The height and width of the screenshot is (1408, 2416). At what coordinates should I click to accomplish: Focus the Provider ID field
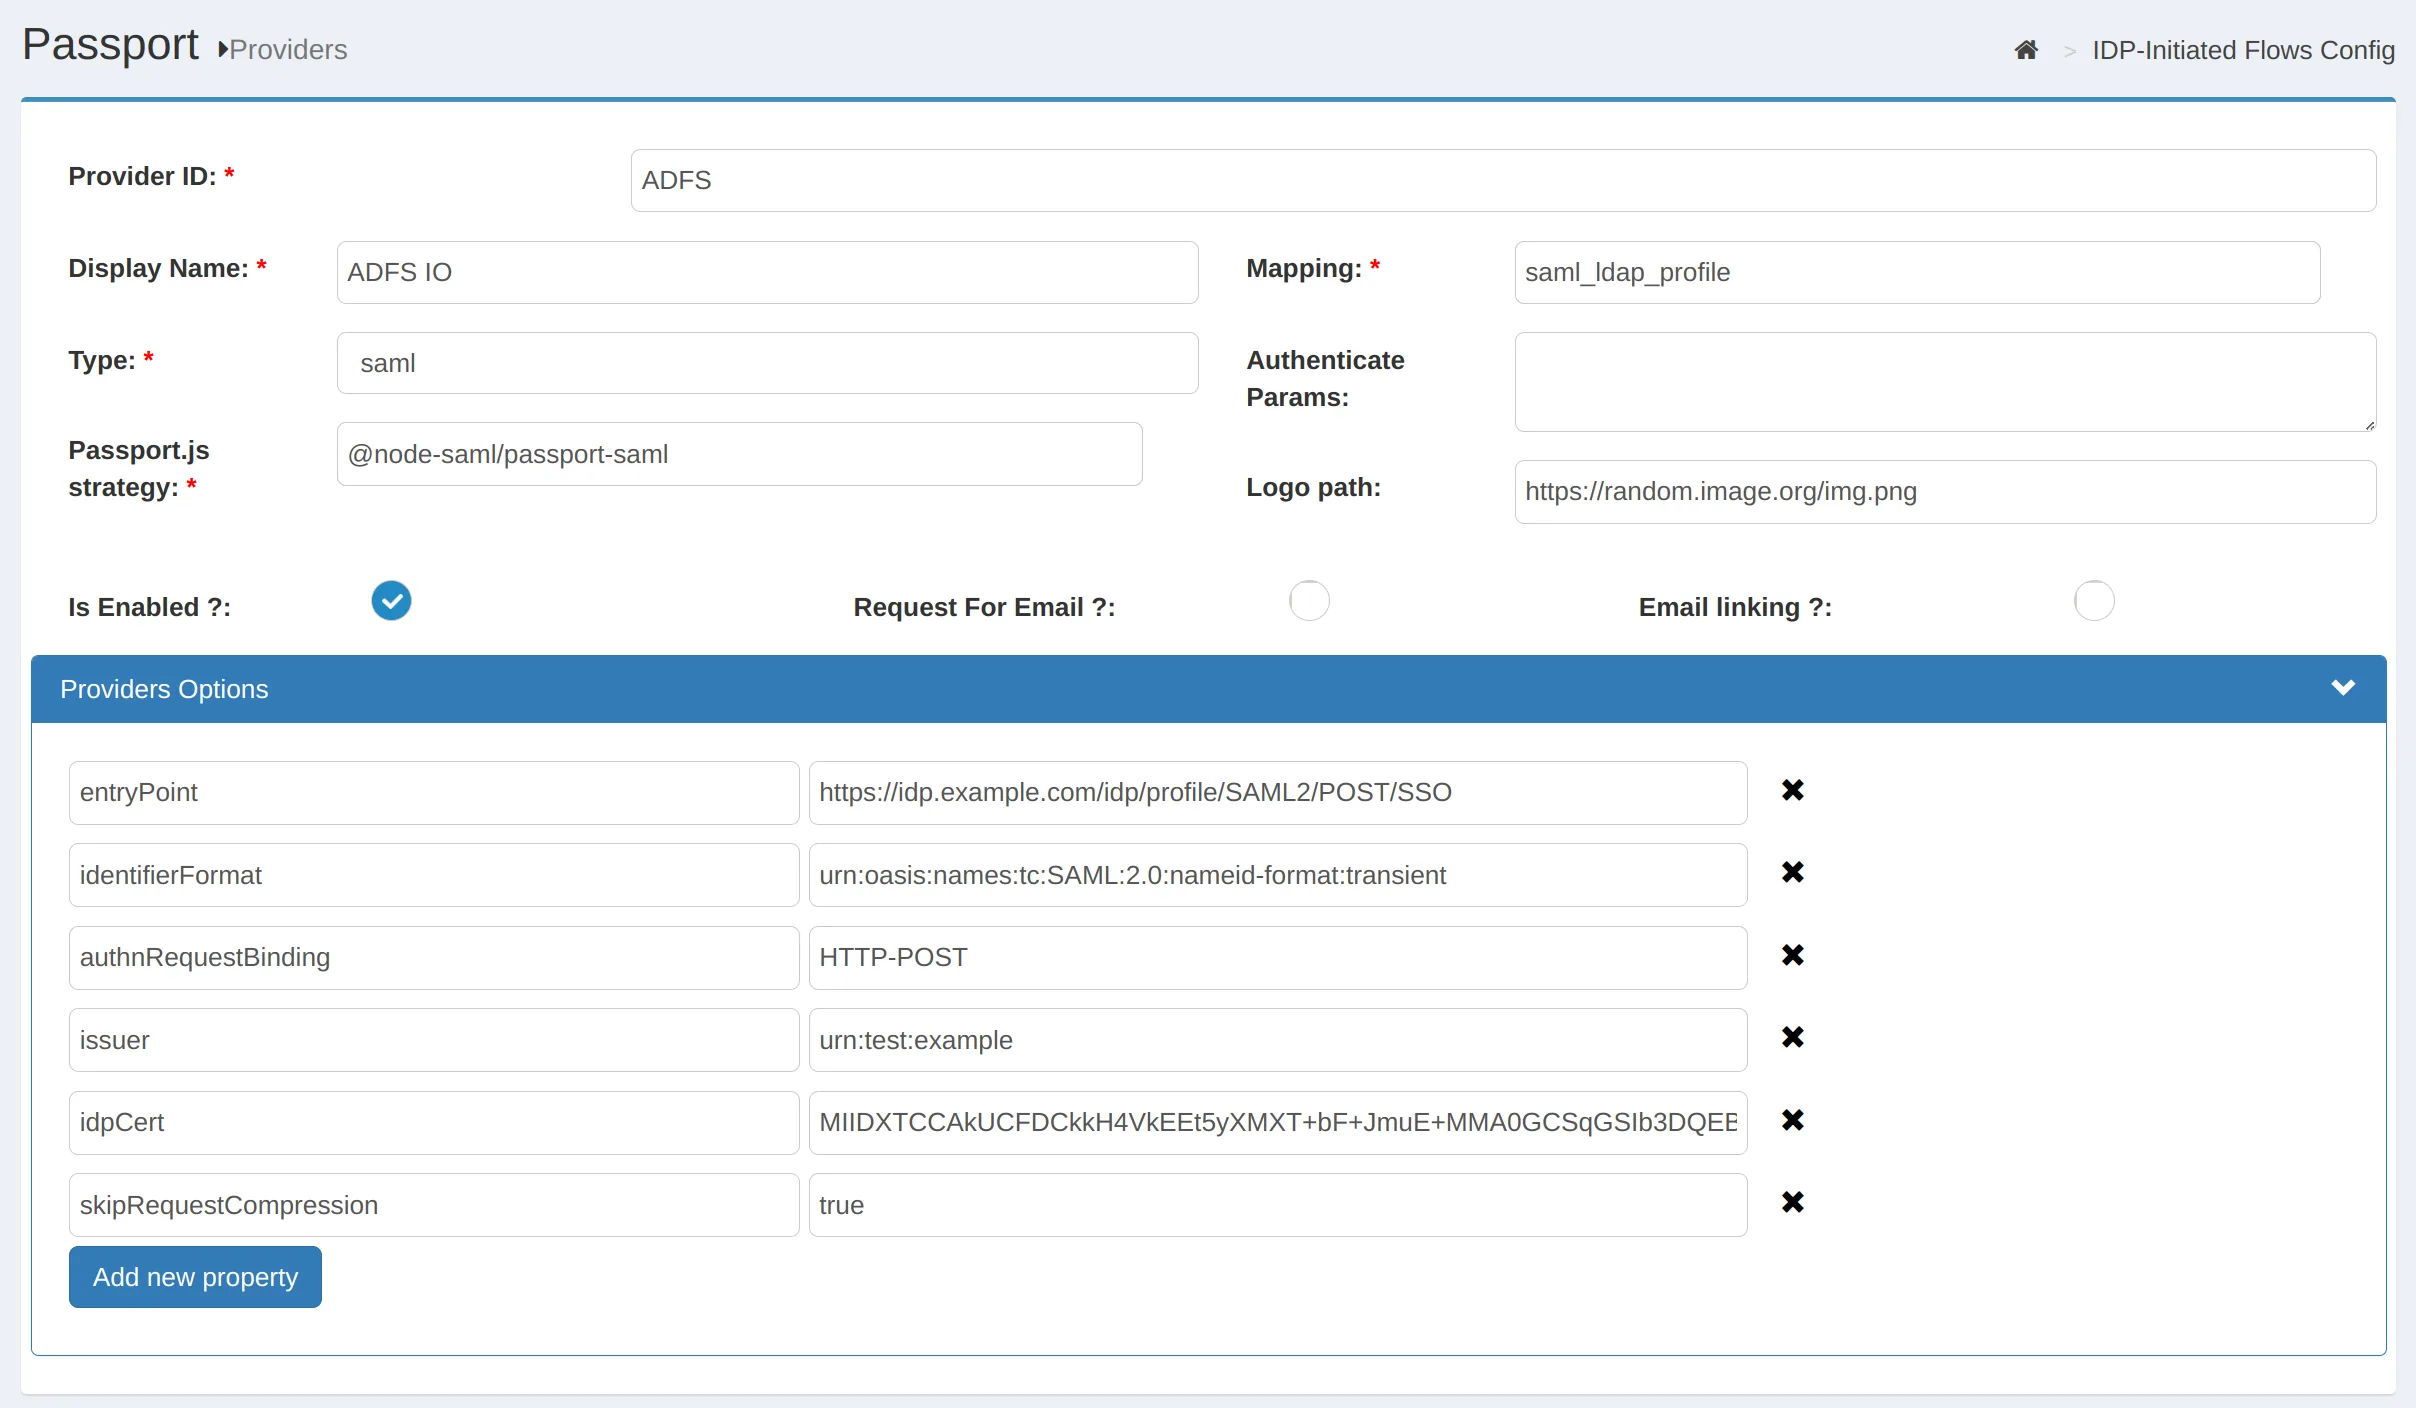(x=1503, y=181)
